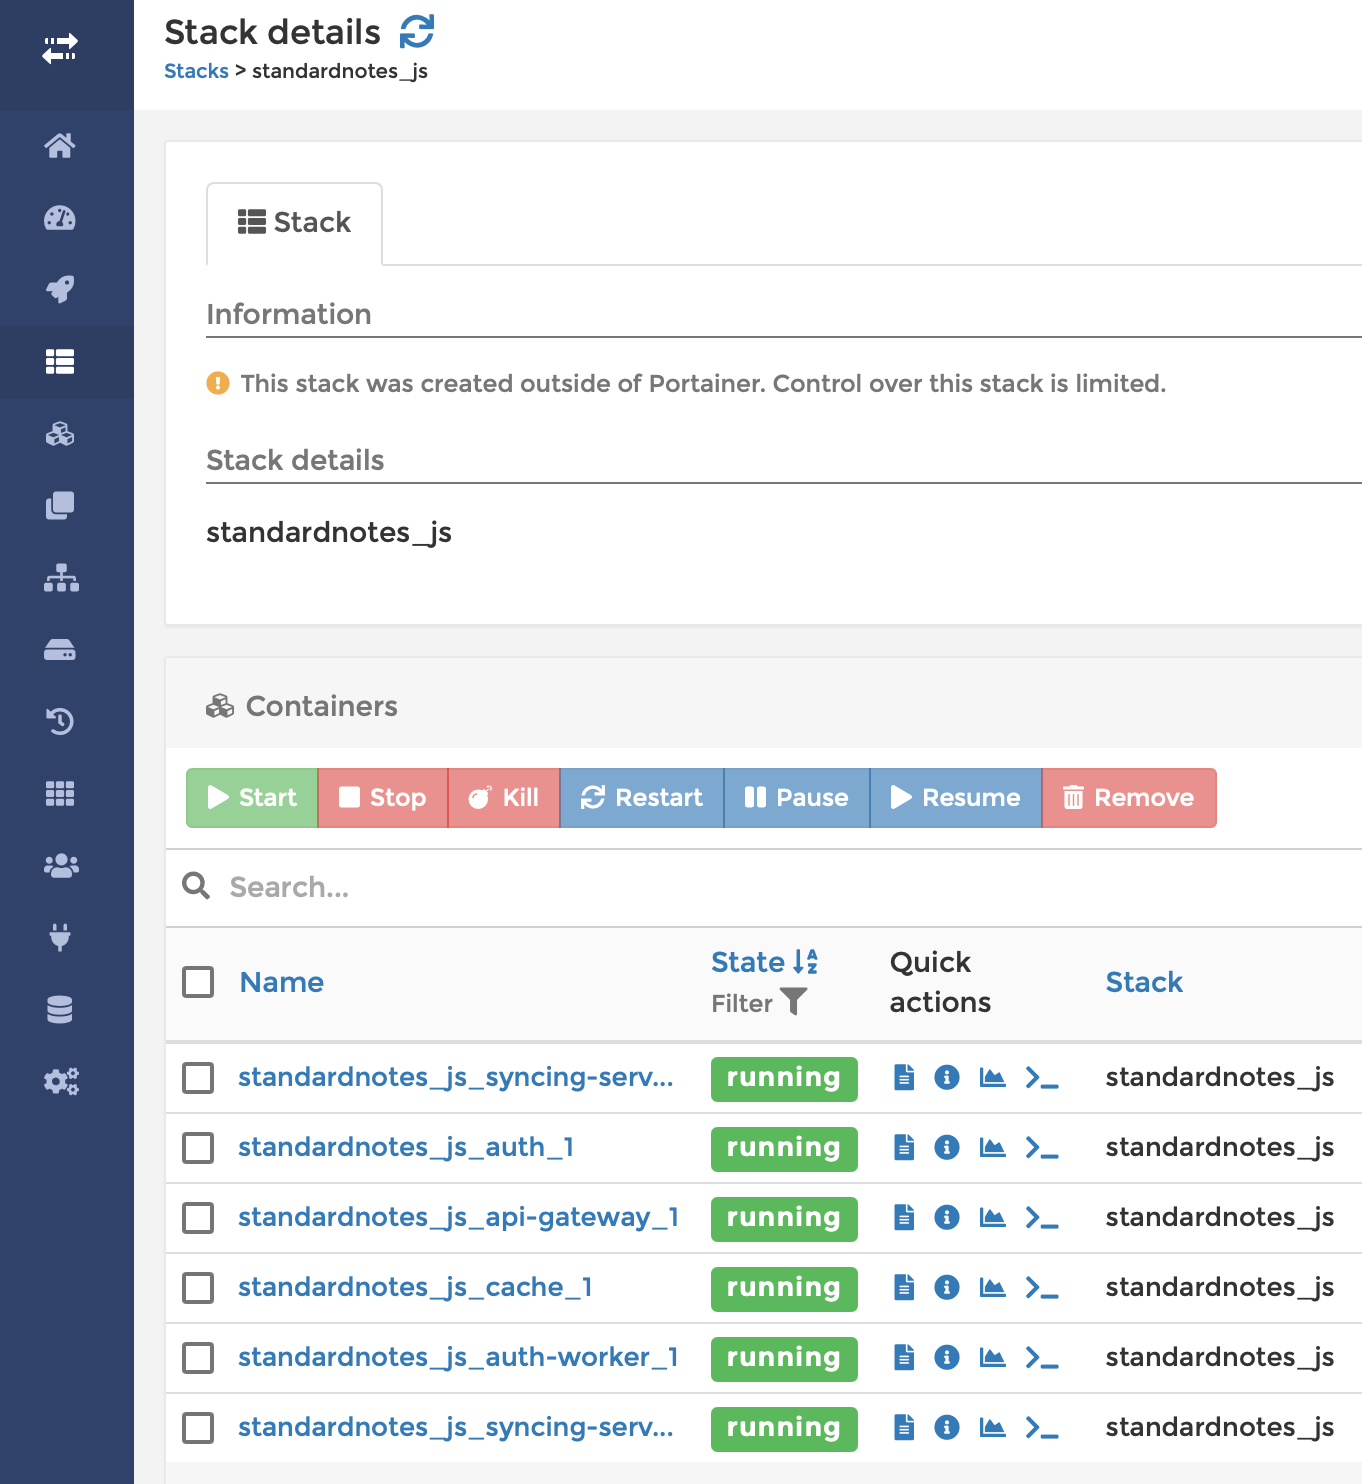Screen dimensions: 1362x1484
Task: Click the Remove containers button
Action: (x=1129, y=798)
